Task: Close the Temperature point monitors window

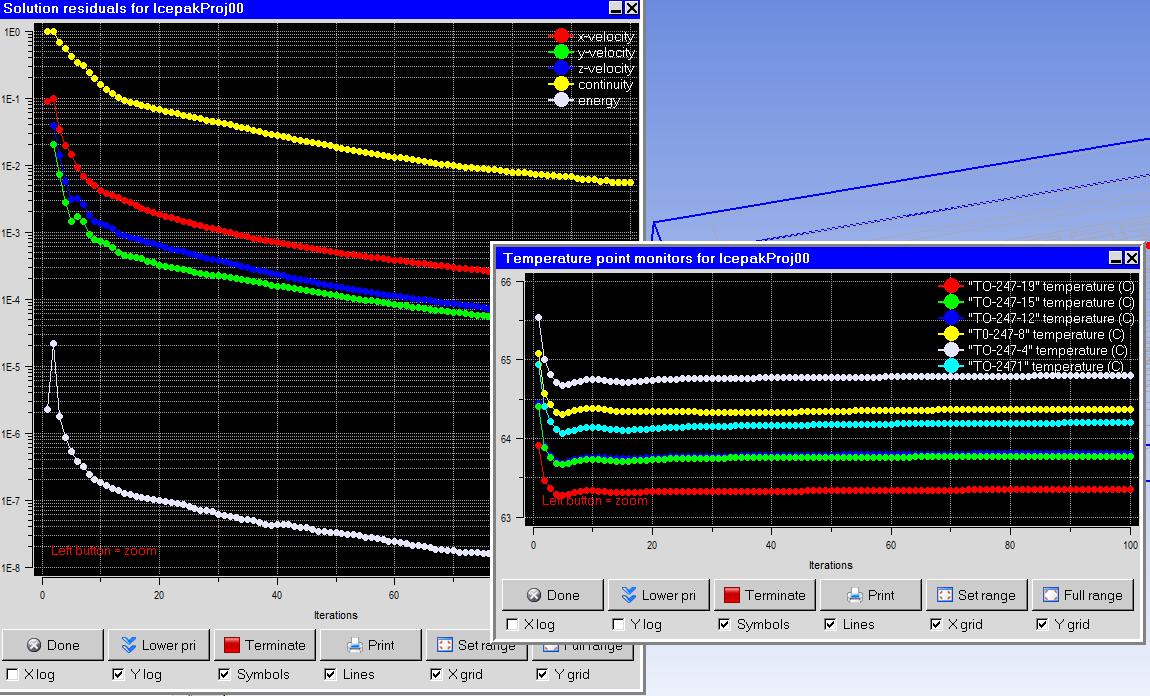Action: pos(1132,257)
